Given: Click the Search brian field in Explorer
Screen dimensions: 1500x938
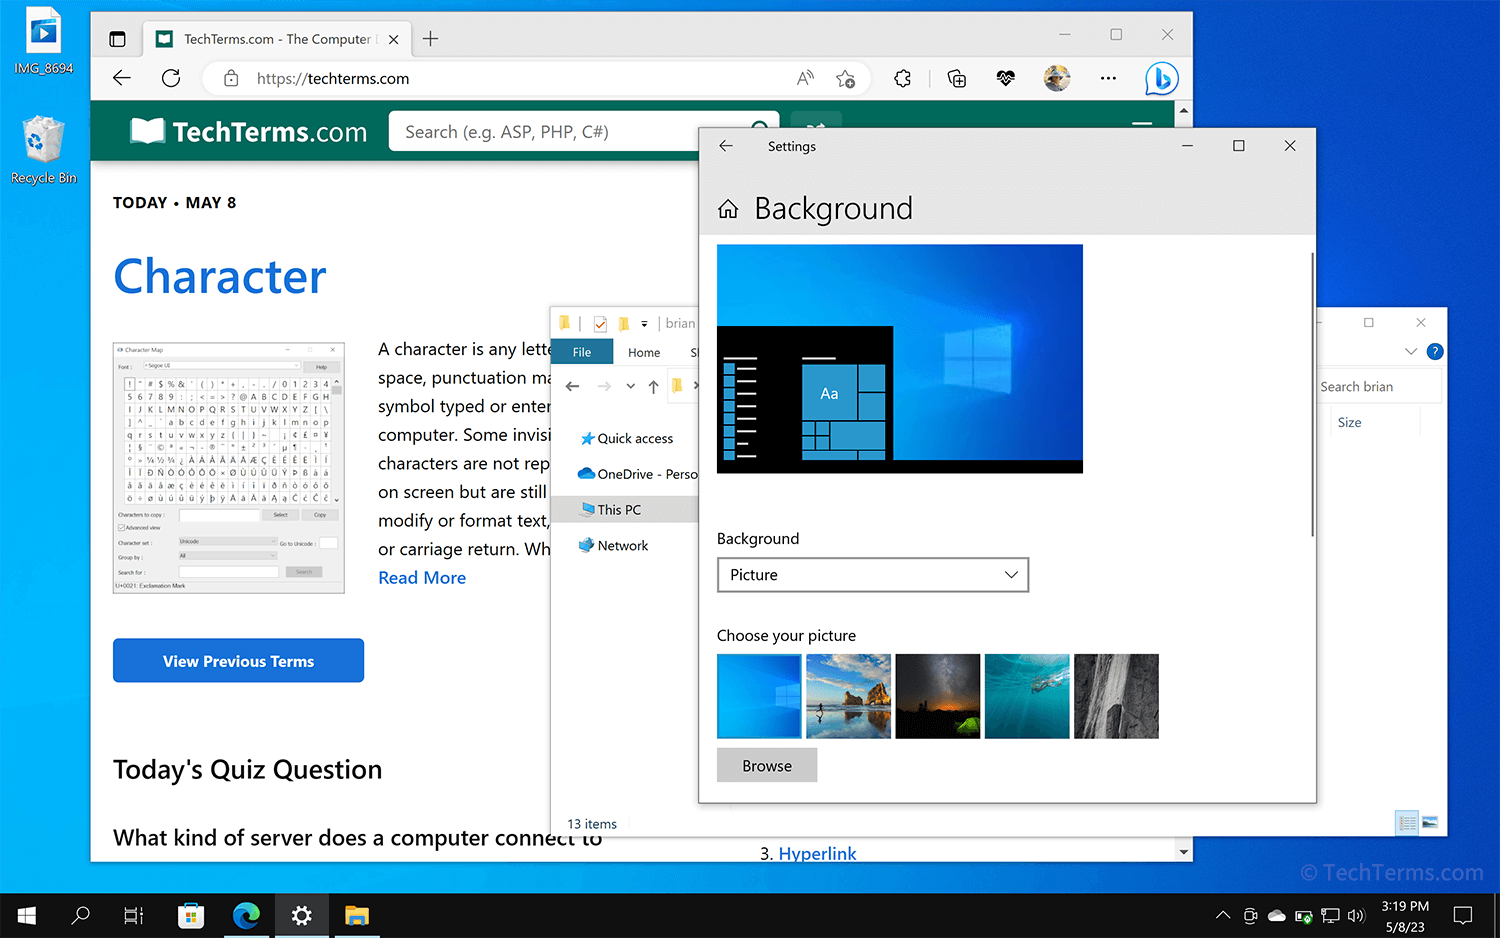Looking at the screenshot, I should click(x=1380, y=387).
